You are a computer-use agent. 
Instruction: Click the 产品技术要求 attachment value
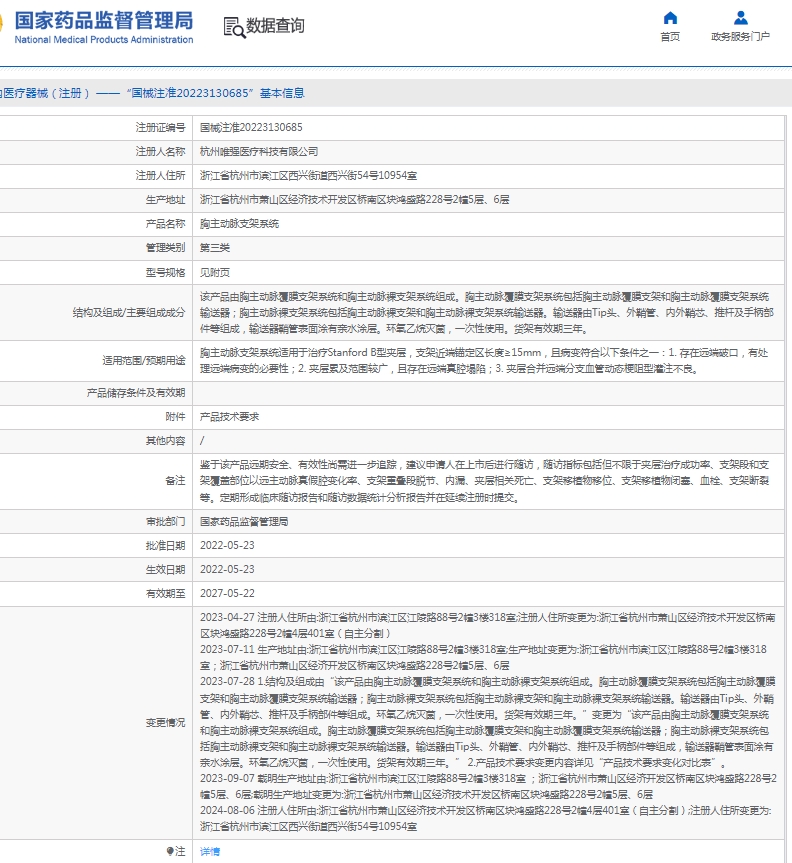click(x=230, y=417)
